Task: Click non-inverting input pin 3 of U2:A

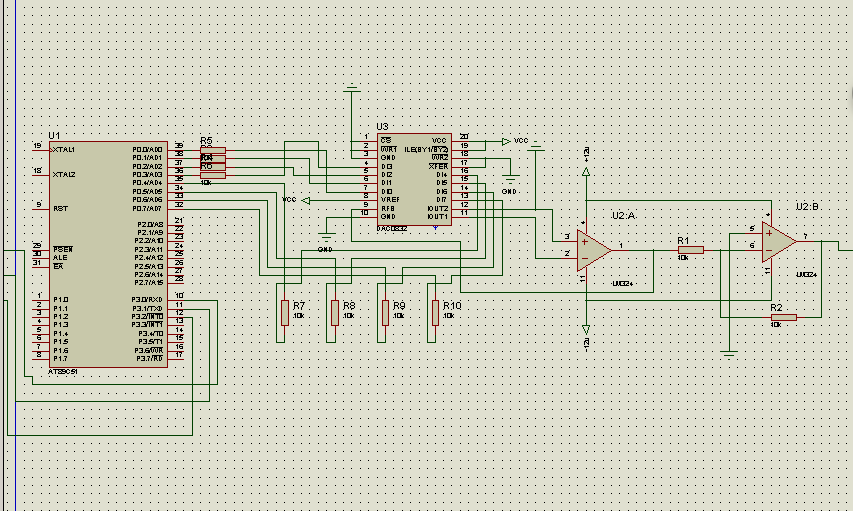Action: click(x=569, y=241)
